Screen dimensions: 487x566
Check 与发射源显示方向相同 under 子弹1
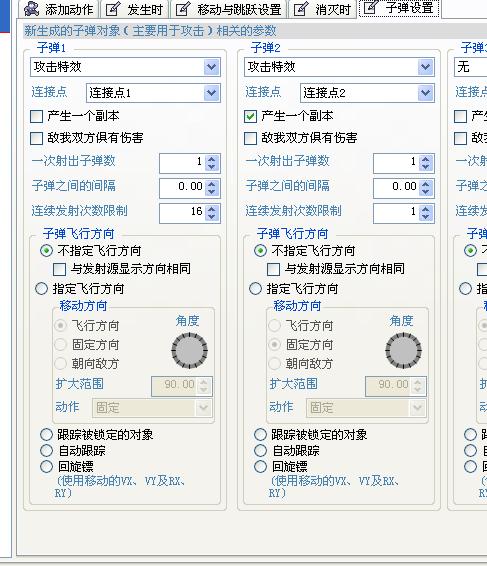point(60,269)
